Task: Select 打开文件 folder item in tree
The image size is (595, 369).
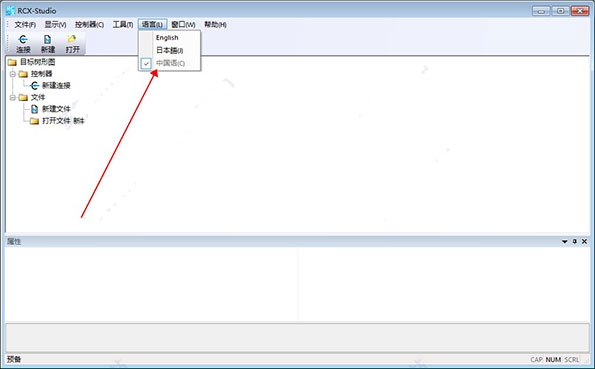Action: 57,121
